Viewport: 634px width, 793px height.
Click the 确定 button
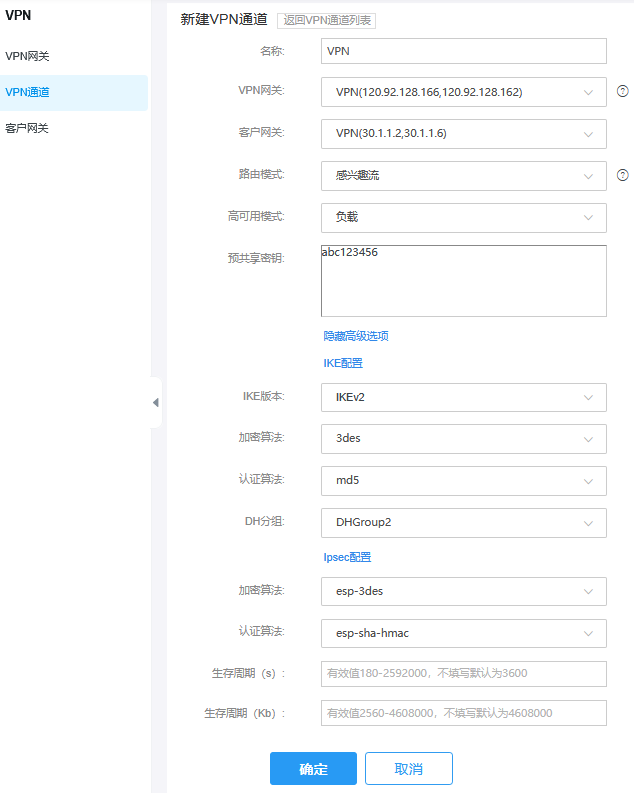click(313, 769)
